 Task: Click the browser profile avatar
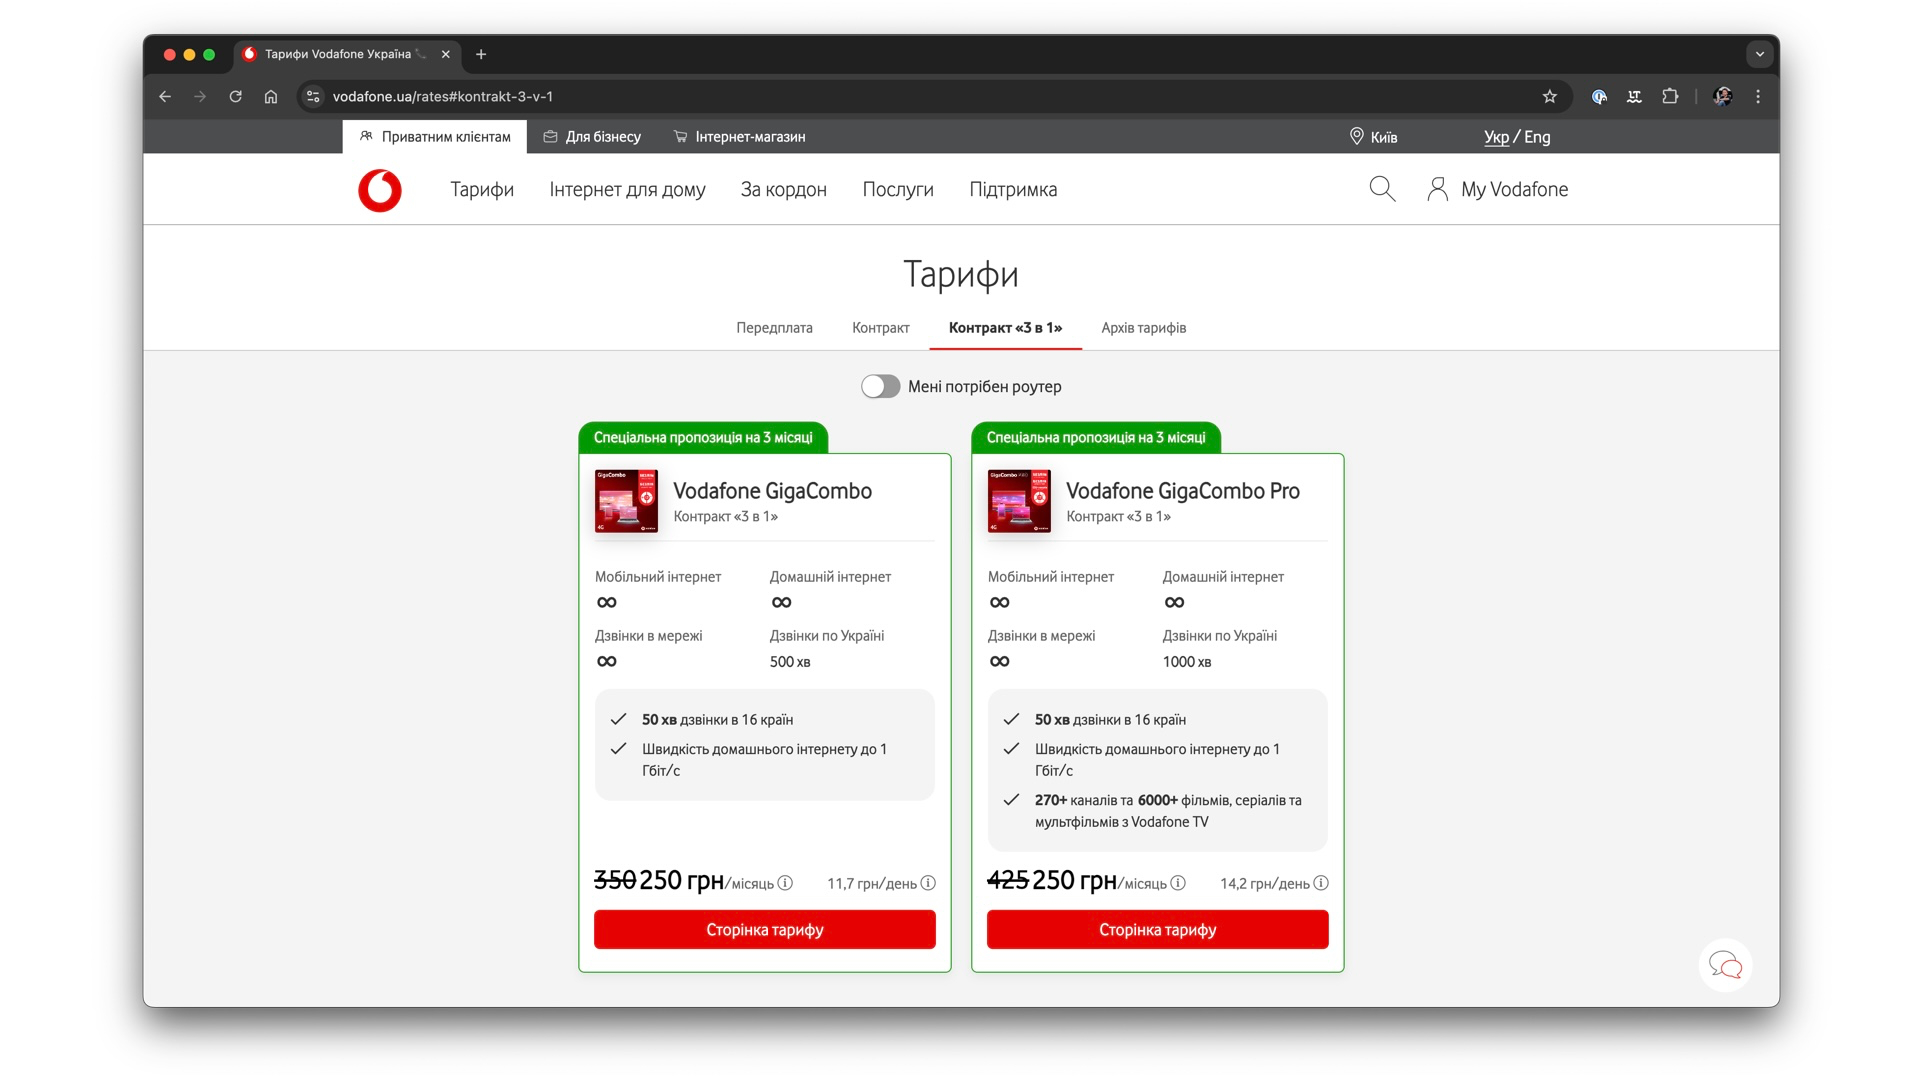tap(1722, 97)
